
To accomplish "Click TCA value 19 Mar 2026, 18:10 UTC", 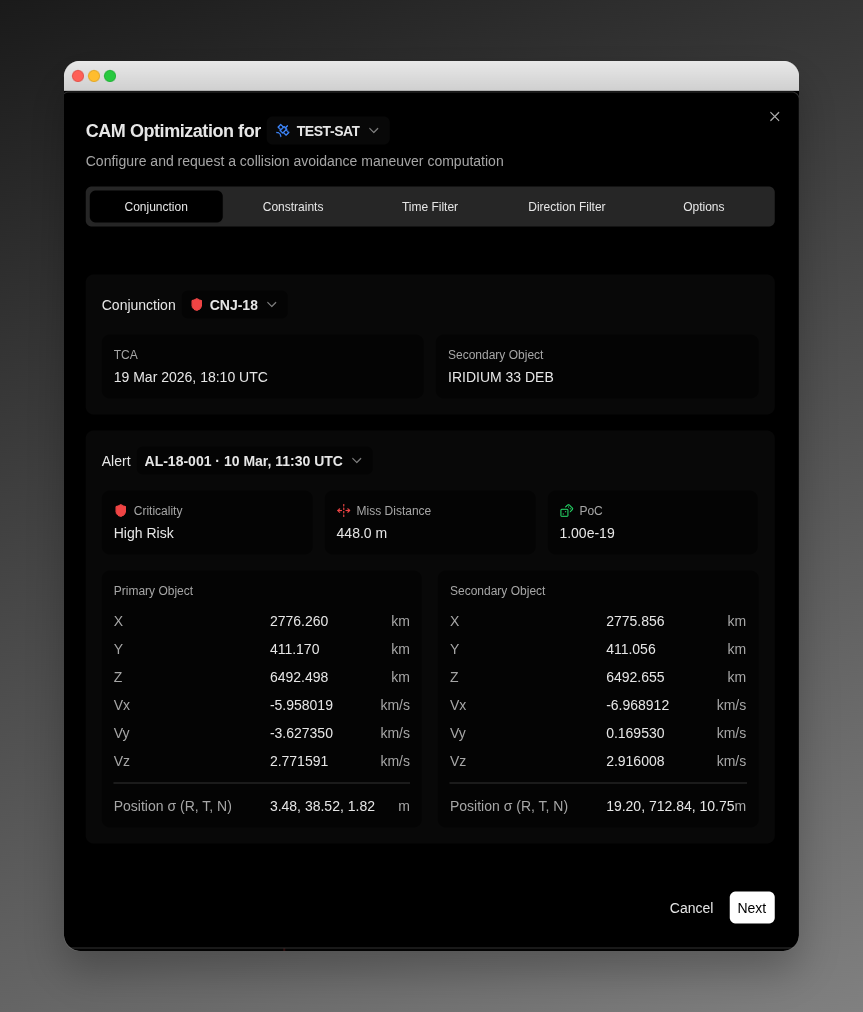I will pos(190,377).
